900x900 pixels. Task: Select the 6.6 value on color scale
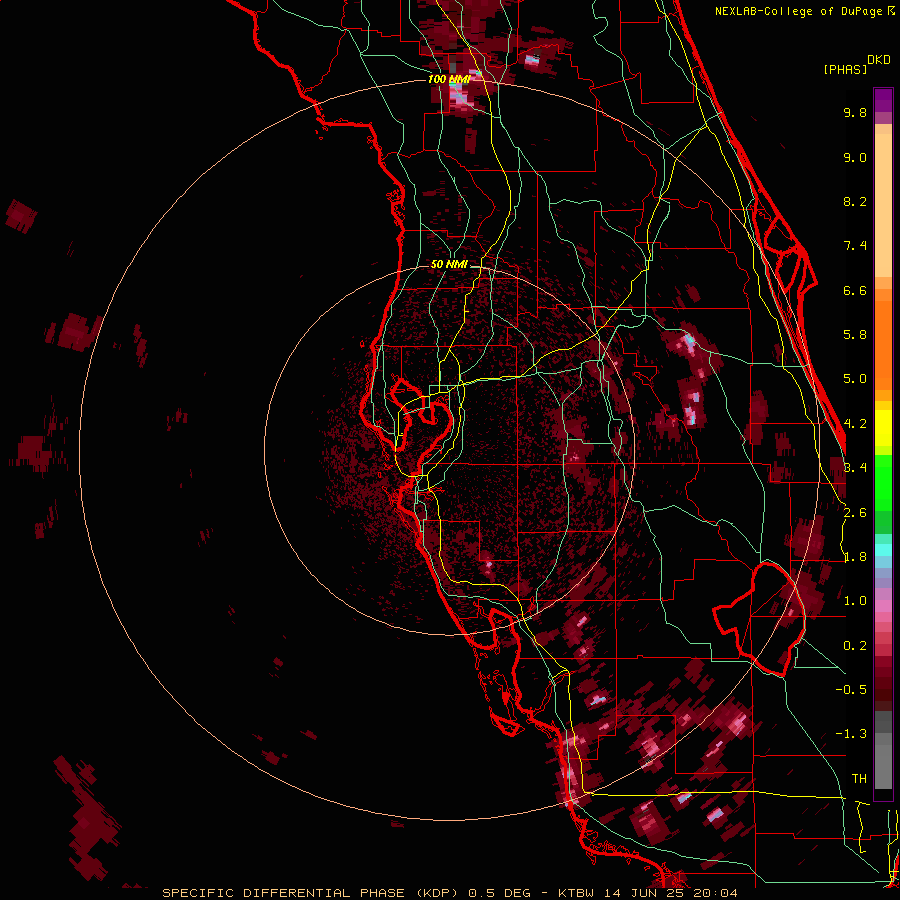click(x=855, y=290)
